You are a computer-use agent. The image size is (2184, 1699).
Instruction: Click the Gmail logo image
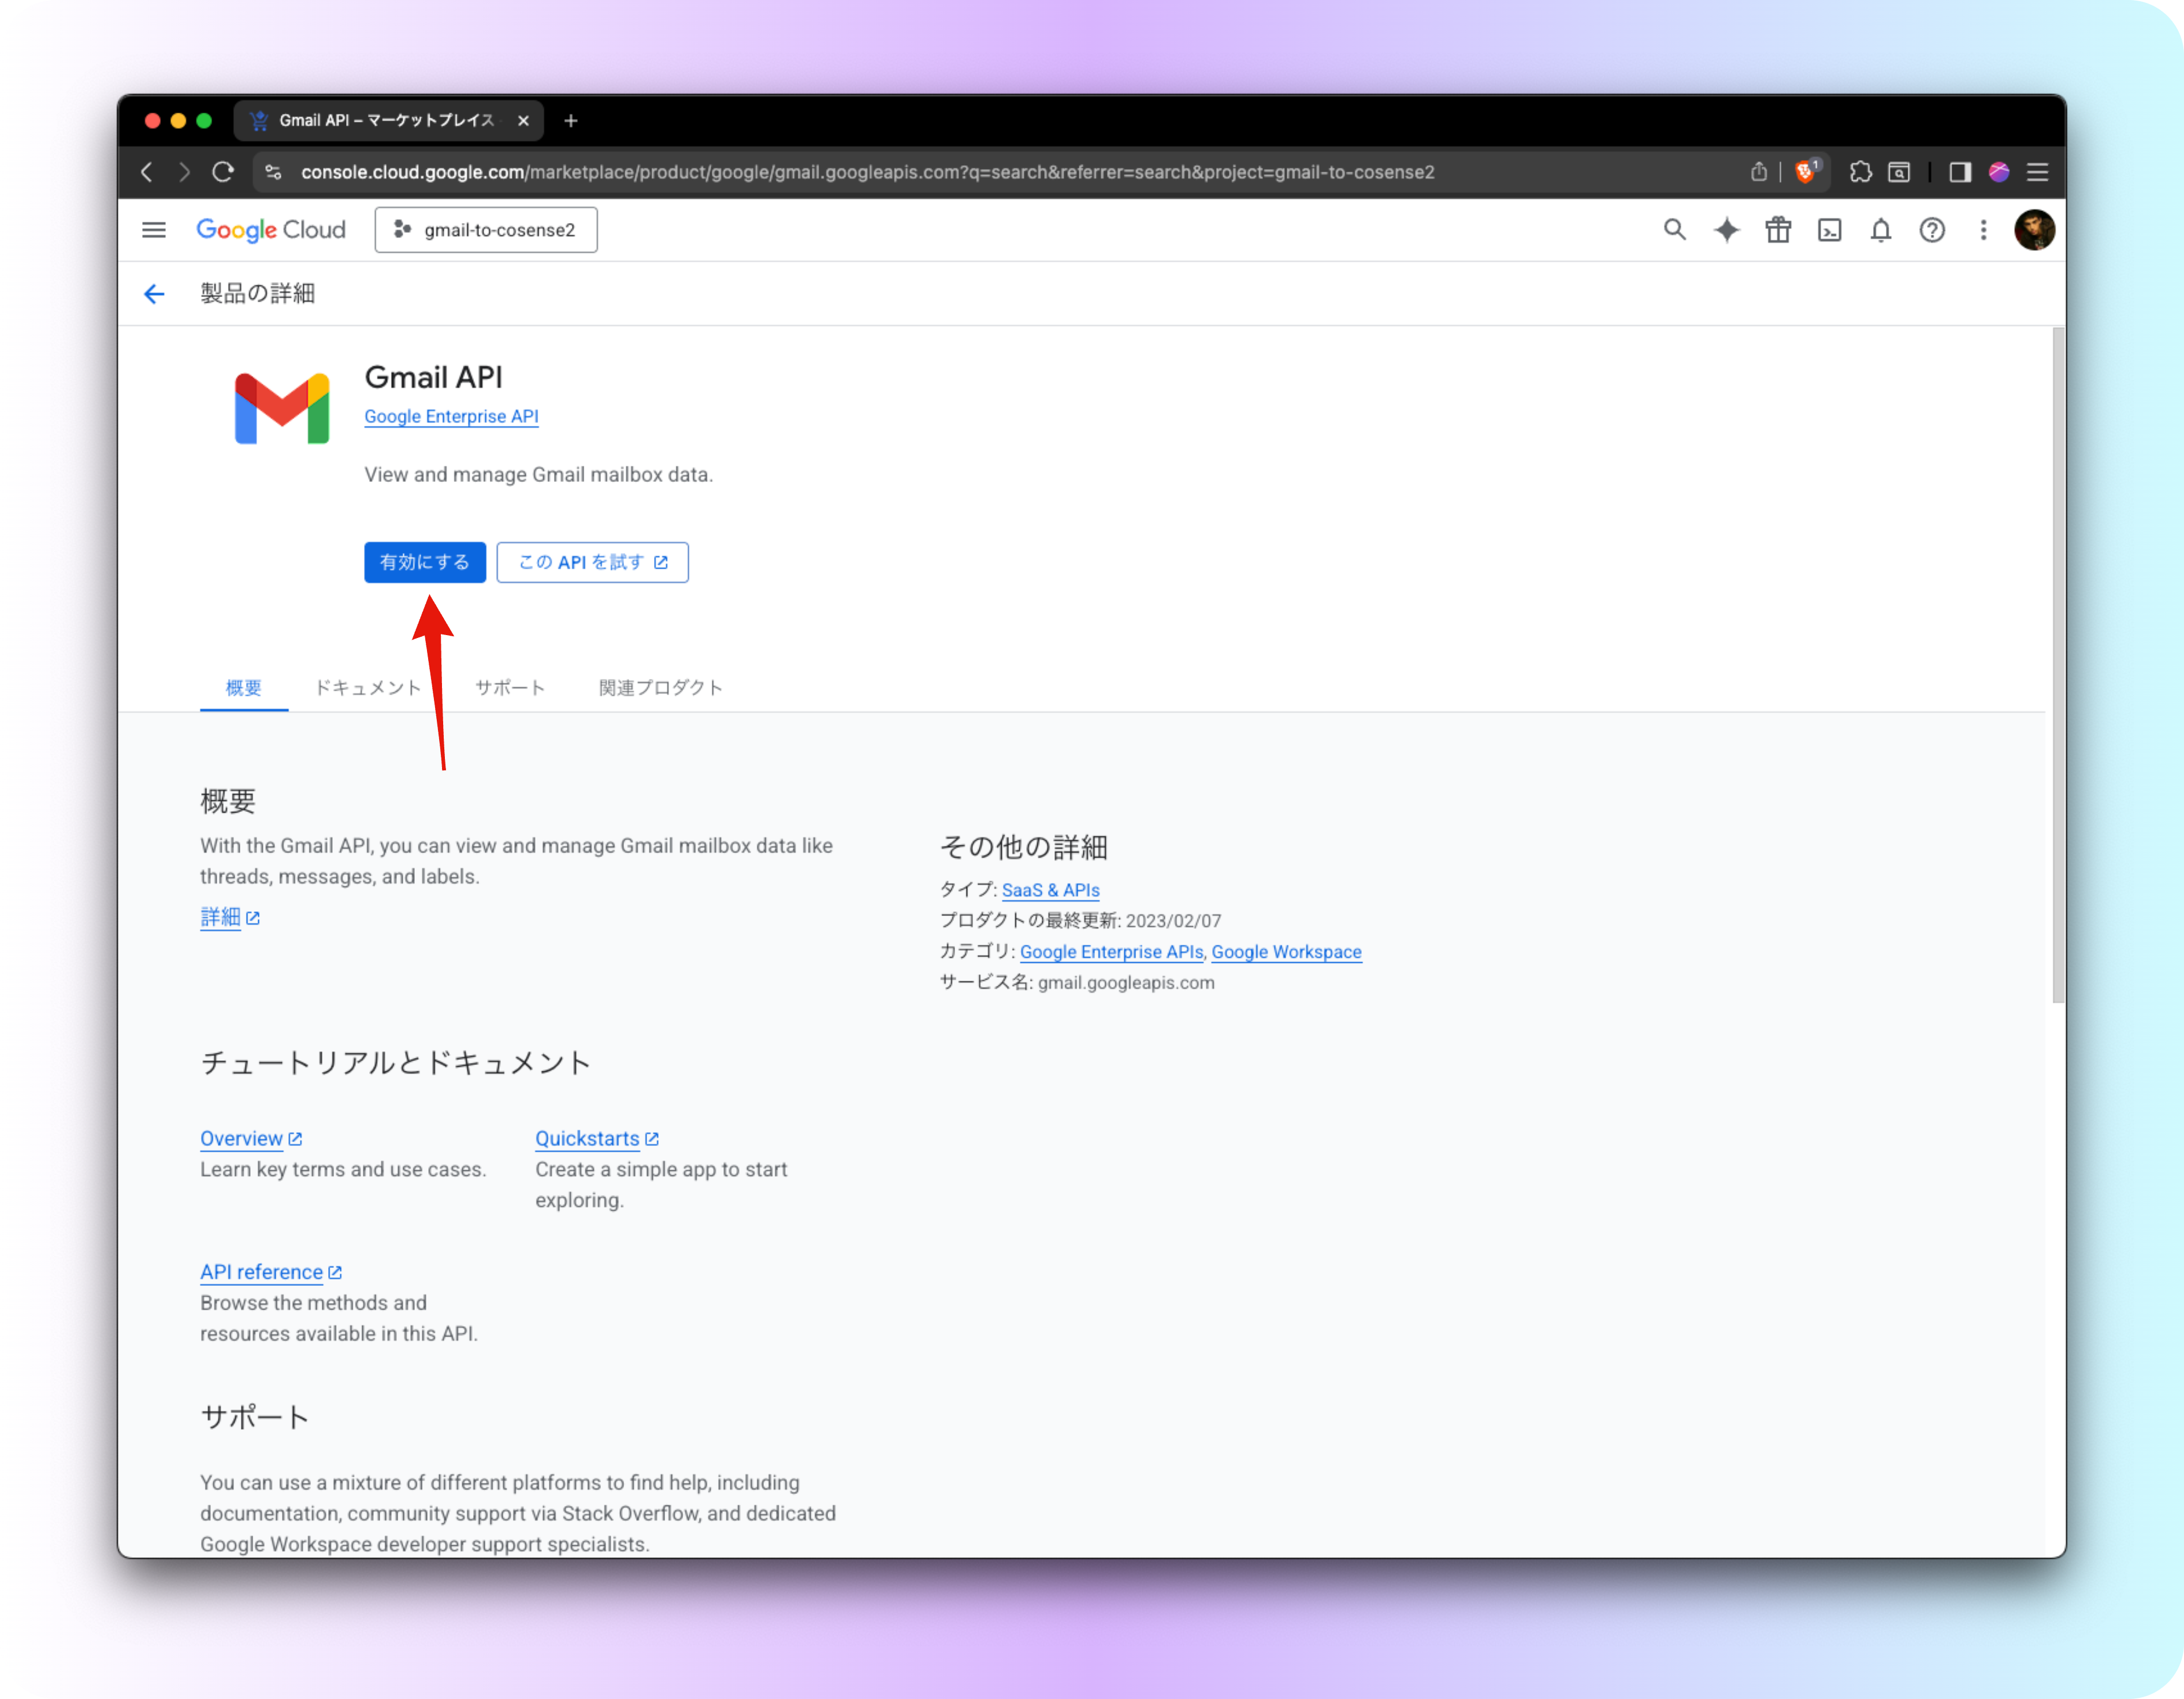(282, 408)
